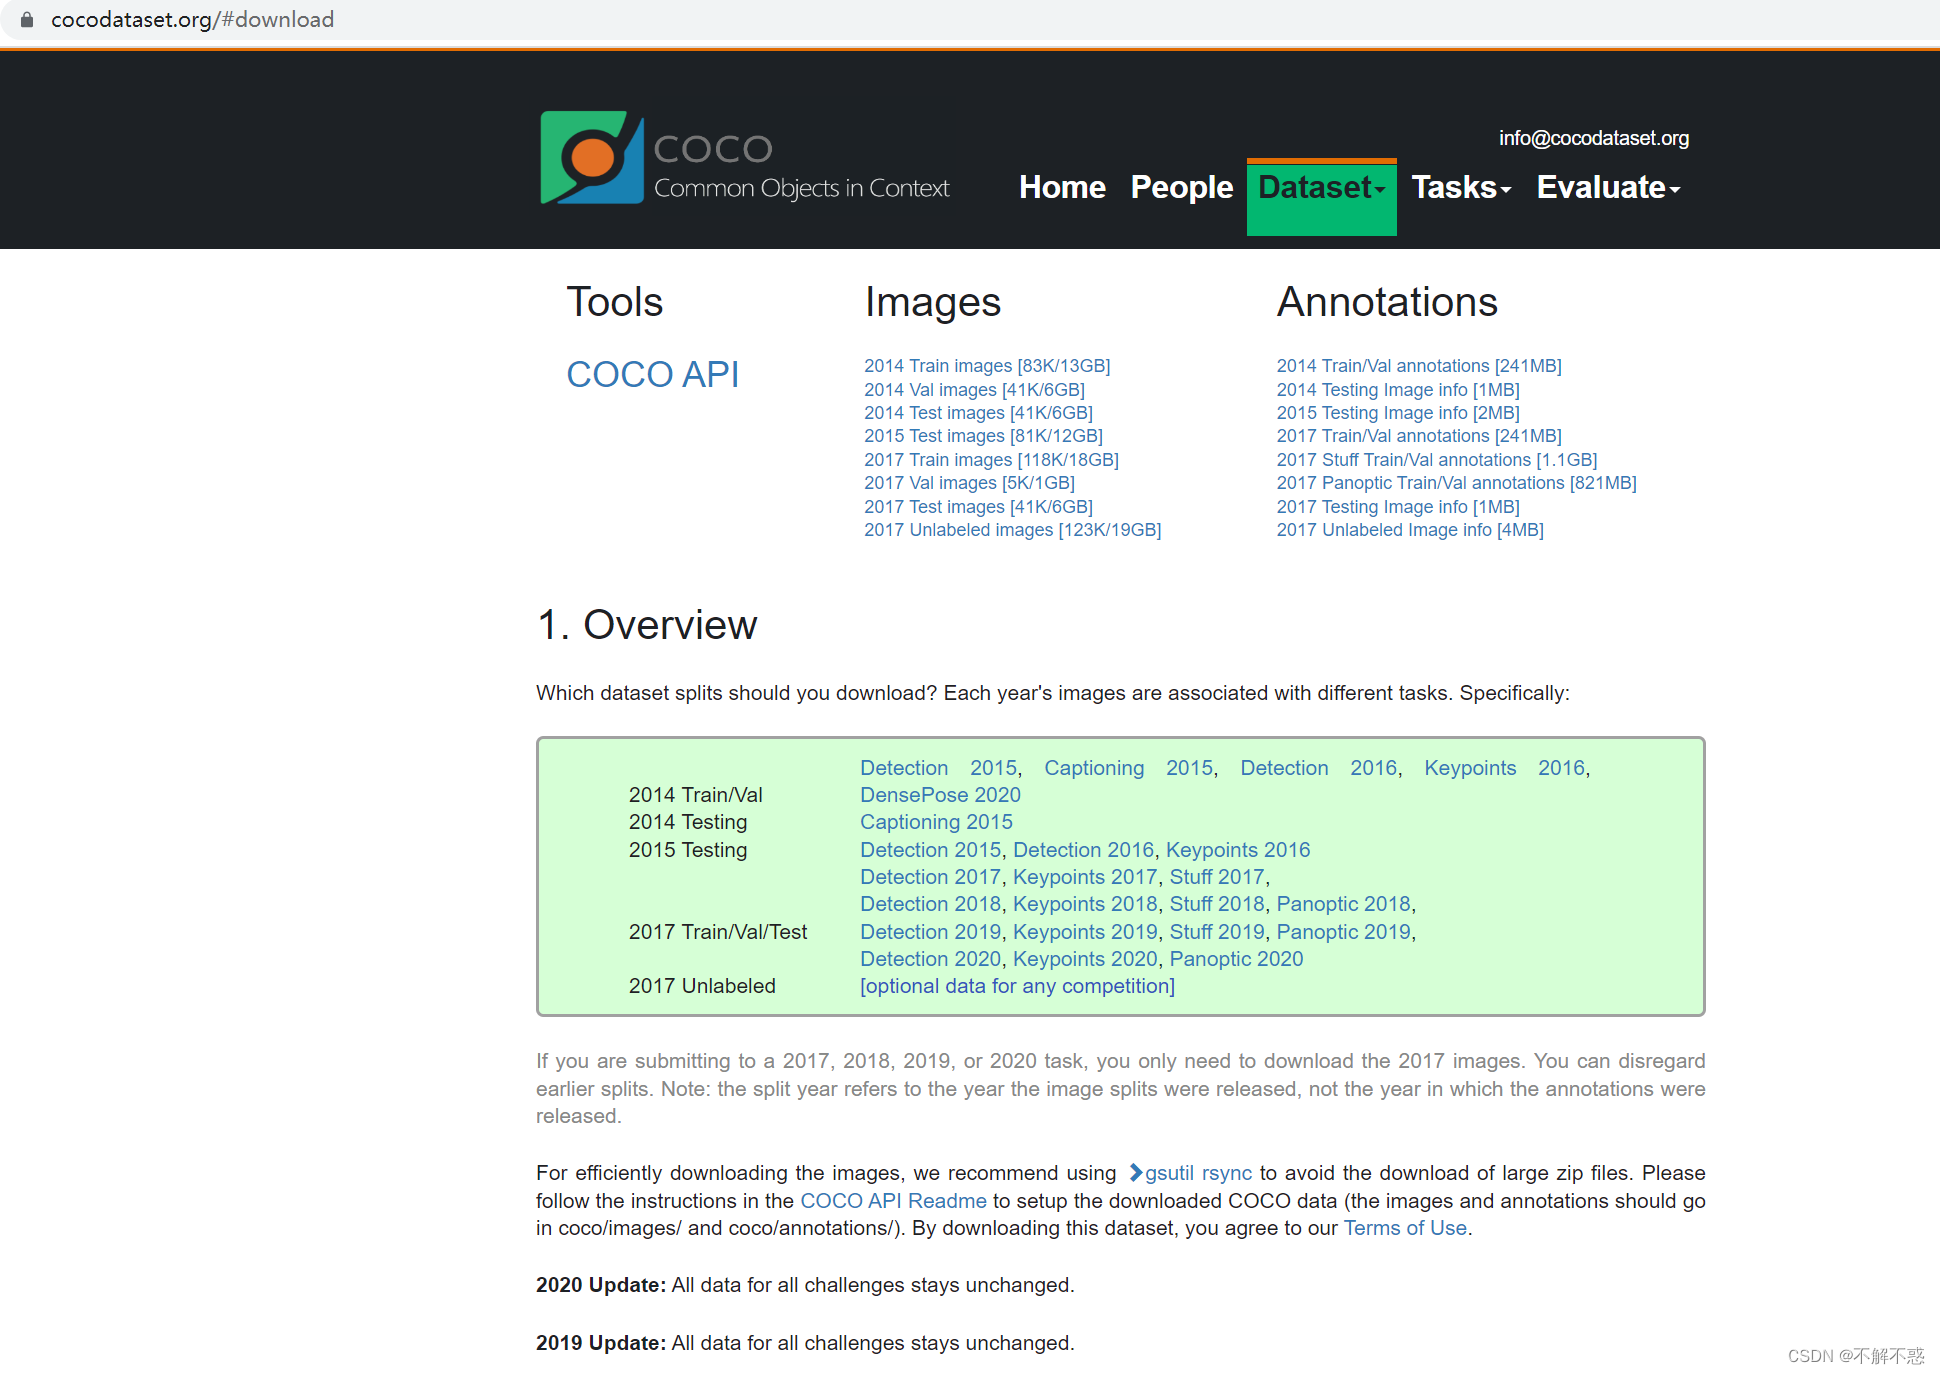Screen dimensions: 1940x1374
Task: Go to the Home page
Action: [x=1061, y=187]
